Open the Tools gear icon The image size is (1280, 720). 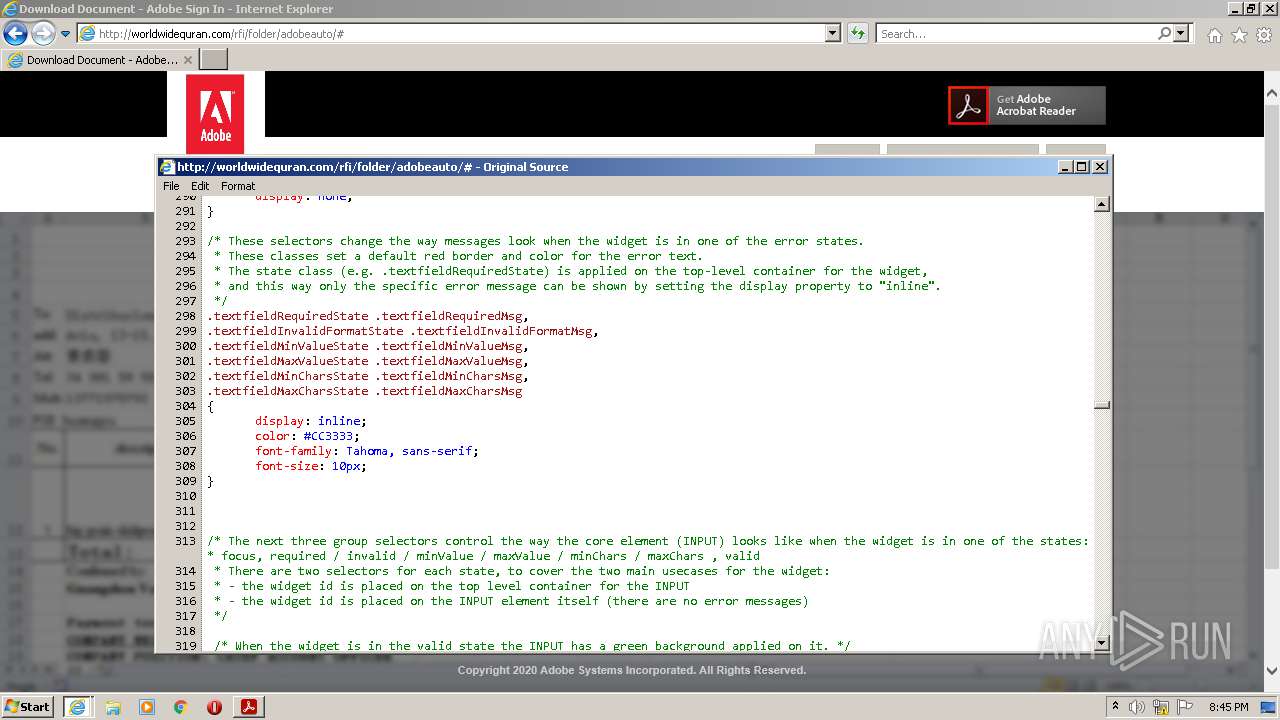(x=1264, y=35)
